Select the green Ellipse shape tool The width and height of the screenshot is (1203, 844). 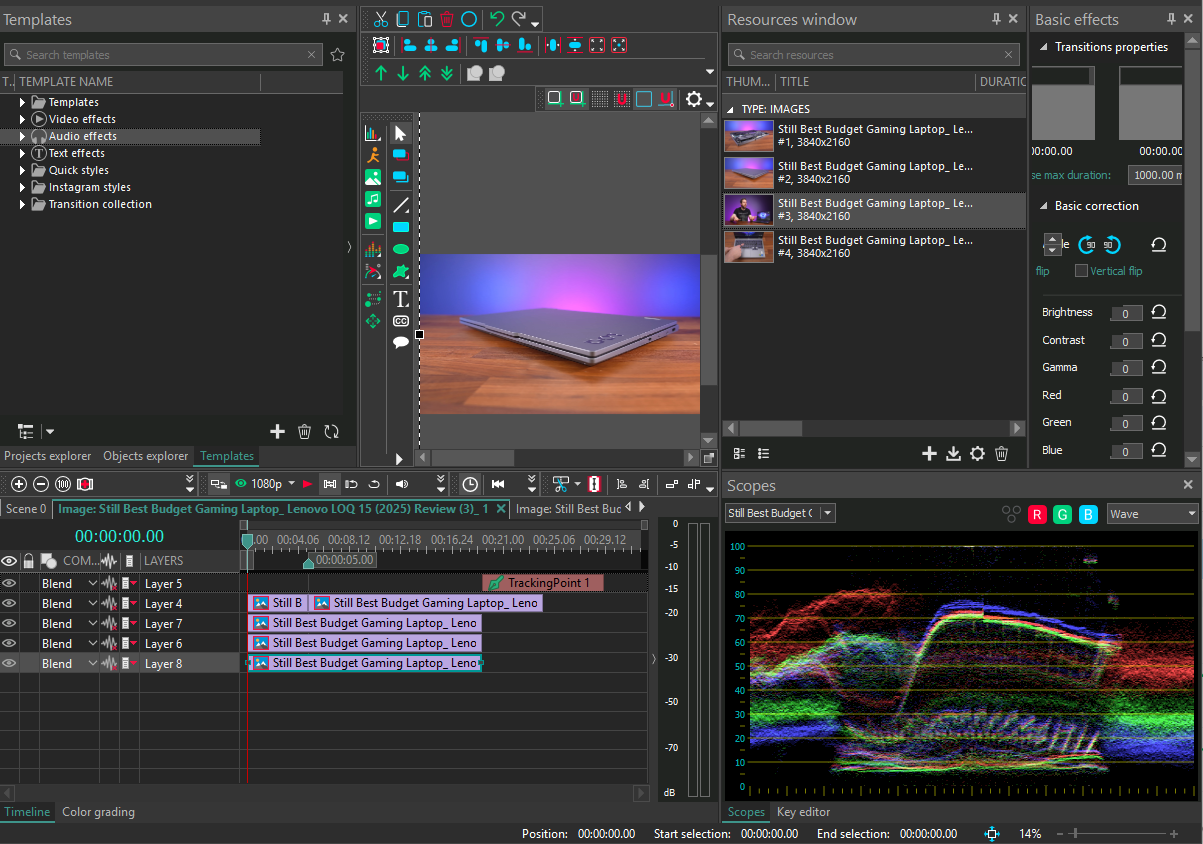[401, 249]
